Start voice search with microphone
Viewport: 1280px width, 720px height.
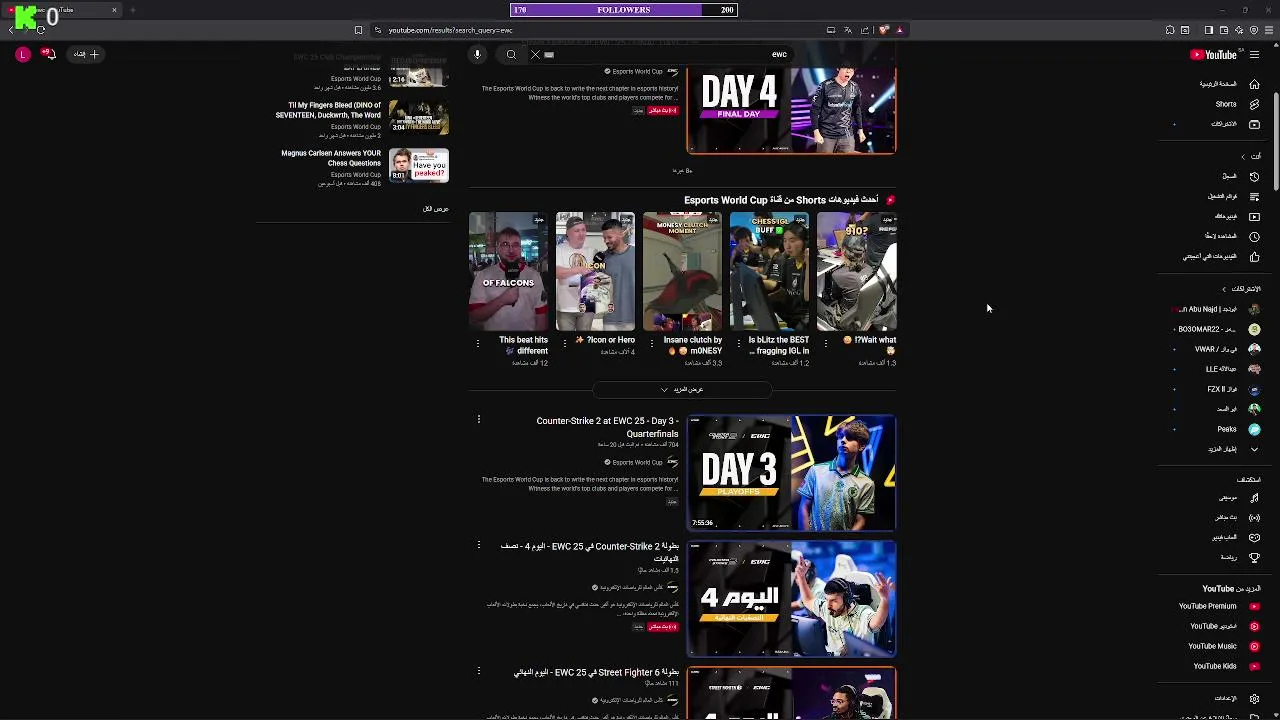[477, 55]
